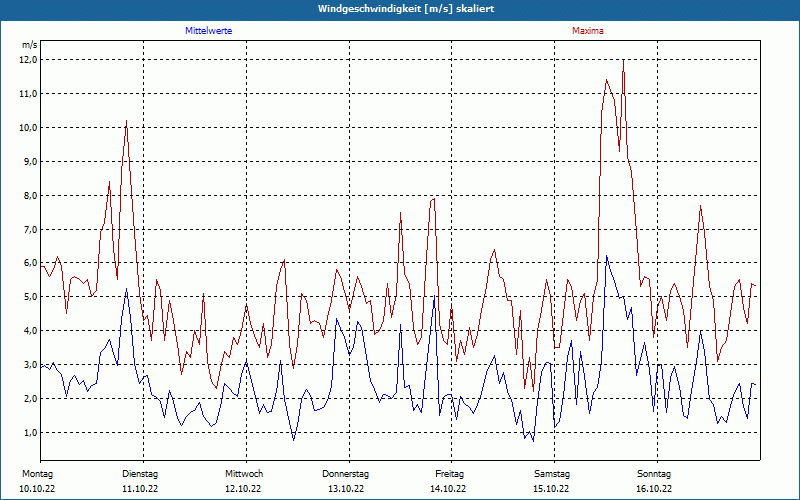Select the 8,0 y-axis value

pyautogui.click(x=32, y=195)
